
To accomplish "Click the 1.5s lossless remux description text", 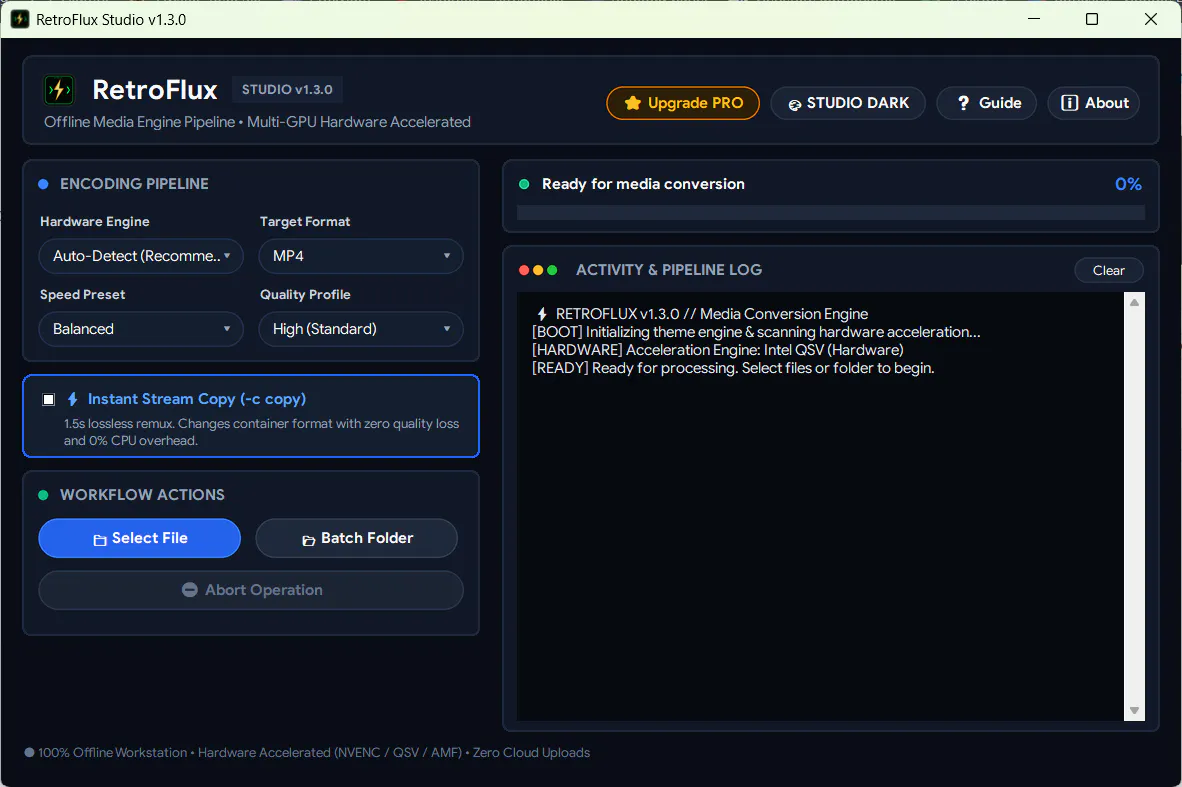I will click(x=262, y=432).
